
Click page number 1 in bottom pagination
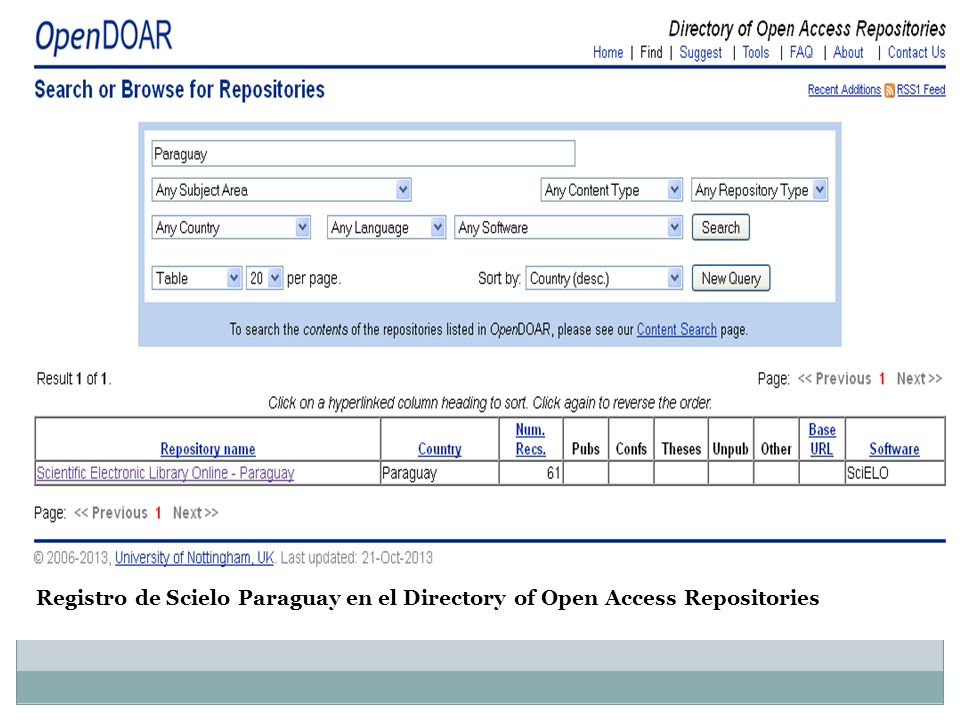tap(159, 513)
